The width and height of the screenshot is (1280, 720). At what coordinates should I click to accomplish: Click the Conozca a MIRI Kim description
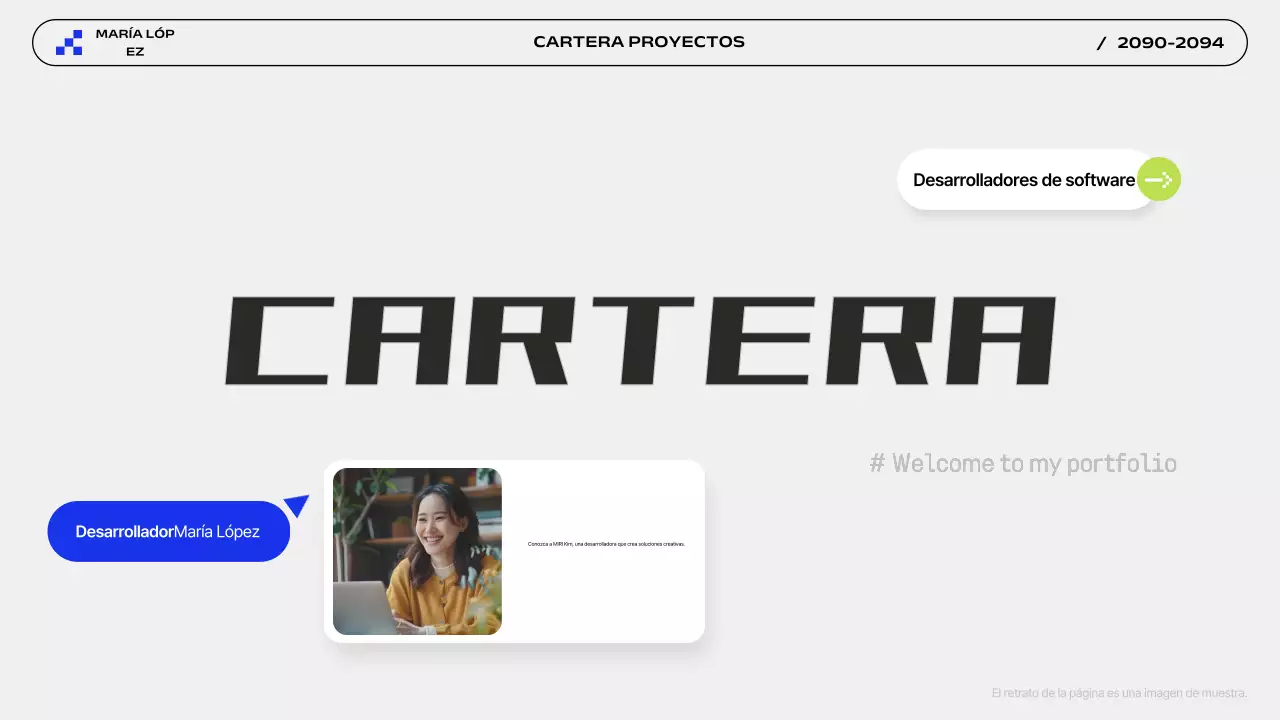tap(606, 544)
